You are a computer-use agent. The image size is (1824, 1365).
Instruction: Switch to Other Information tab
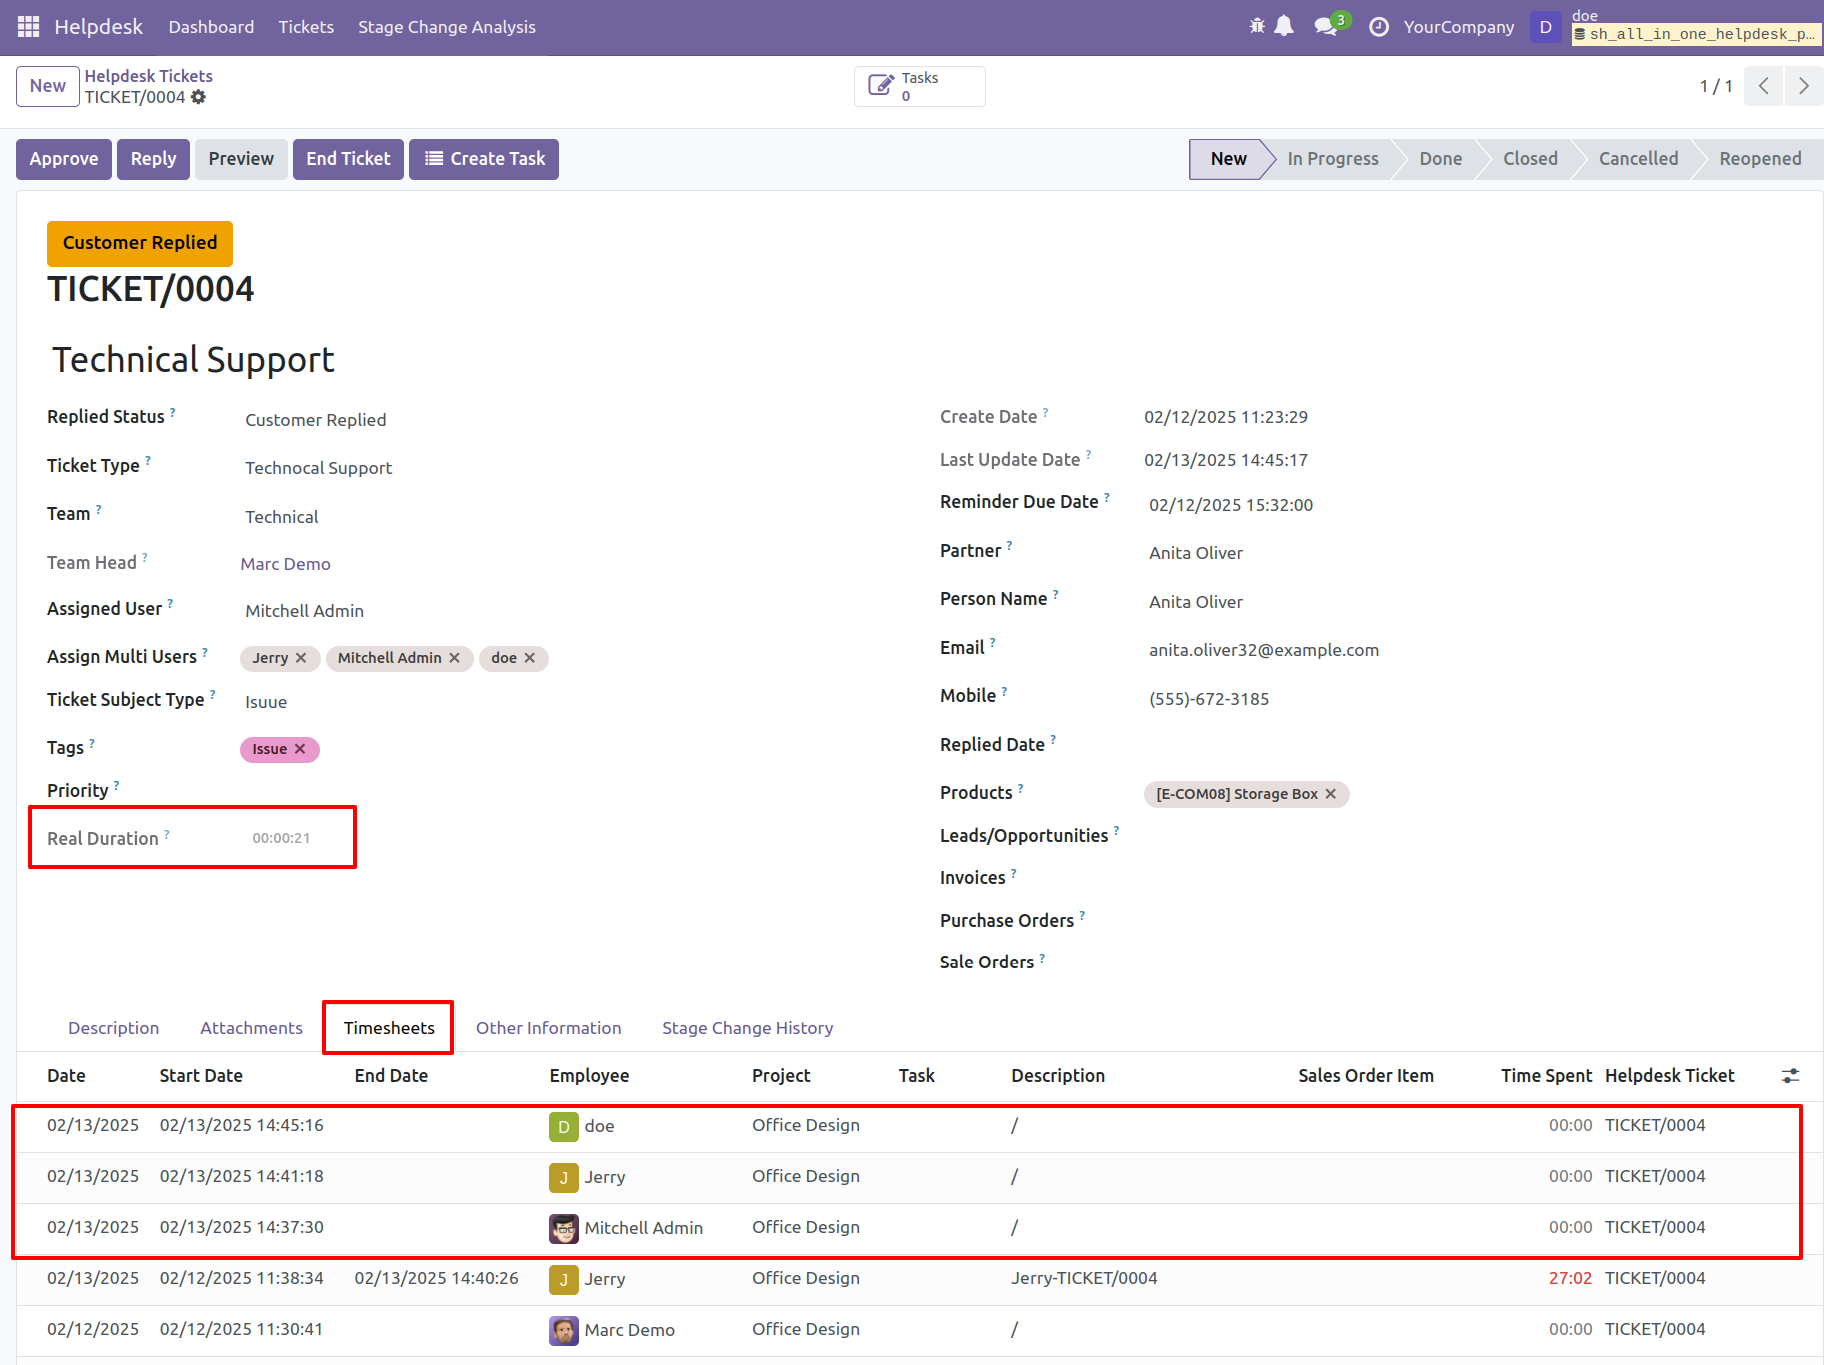click(548, 1028)
